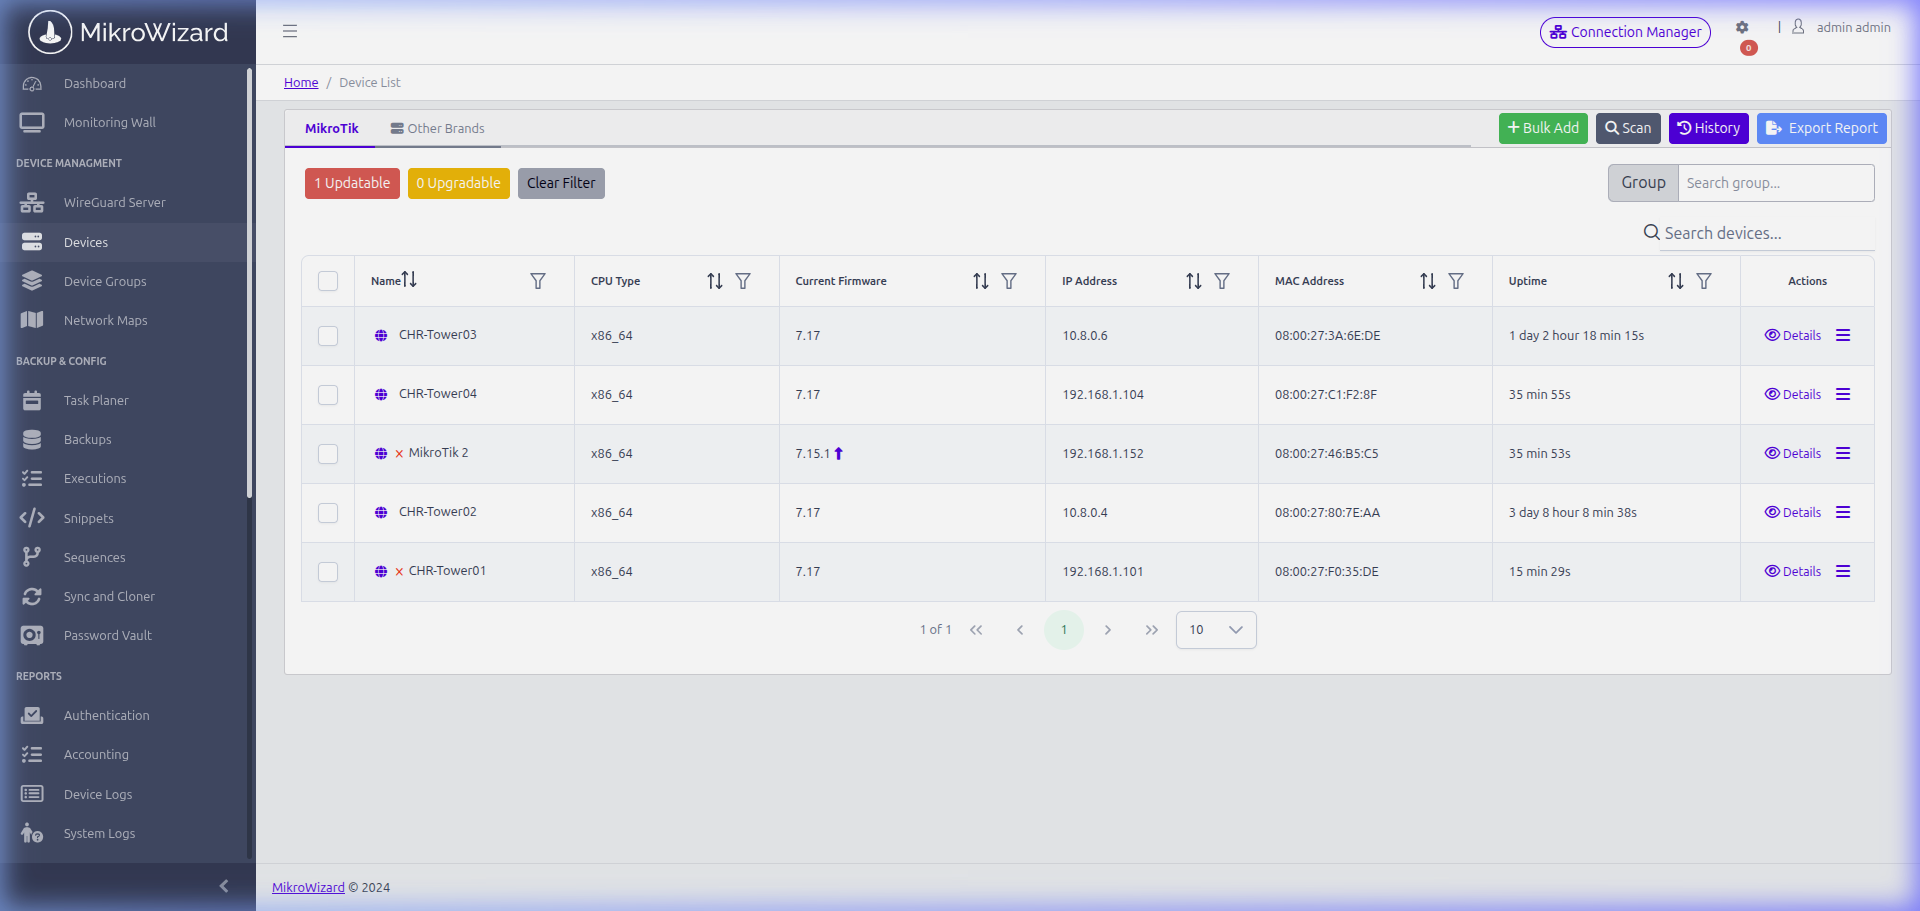This screenshot has width=1920, height=911.
Task: Filter the MAC Address column
Action: click(x=1456, y=281)
